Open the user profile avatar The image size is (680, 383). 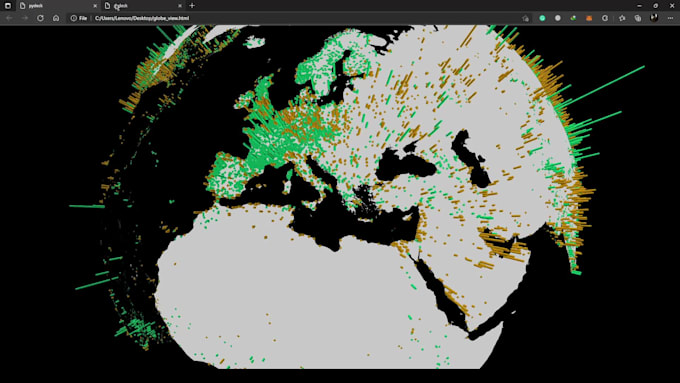point(654,18)
